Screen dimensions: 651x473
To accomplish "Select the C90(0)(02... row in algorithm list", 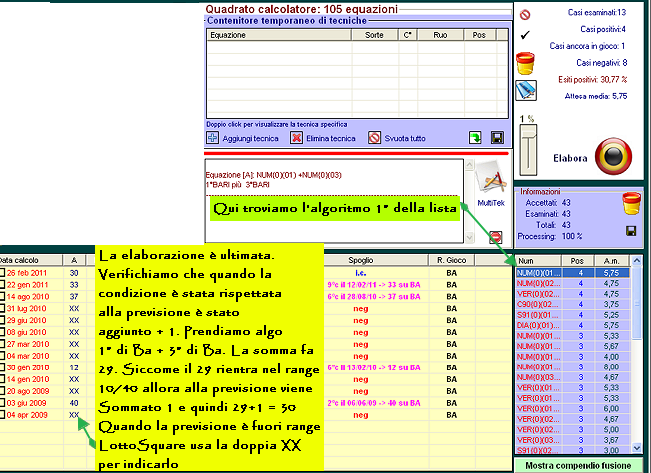I will (x=573, y=304).
